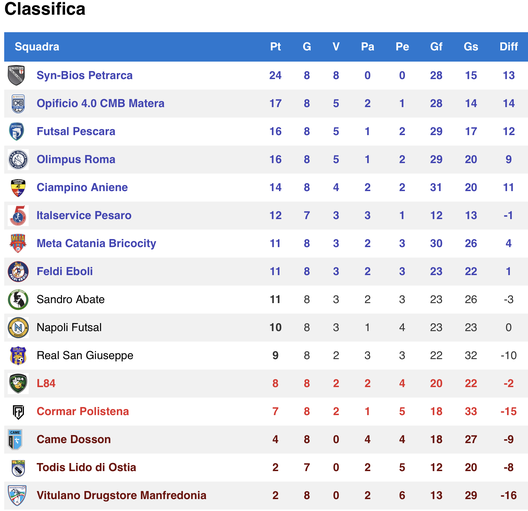
Task: Click the Olimpus Roma round crest
Action: 18,160
